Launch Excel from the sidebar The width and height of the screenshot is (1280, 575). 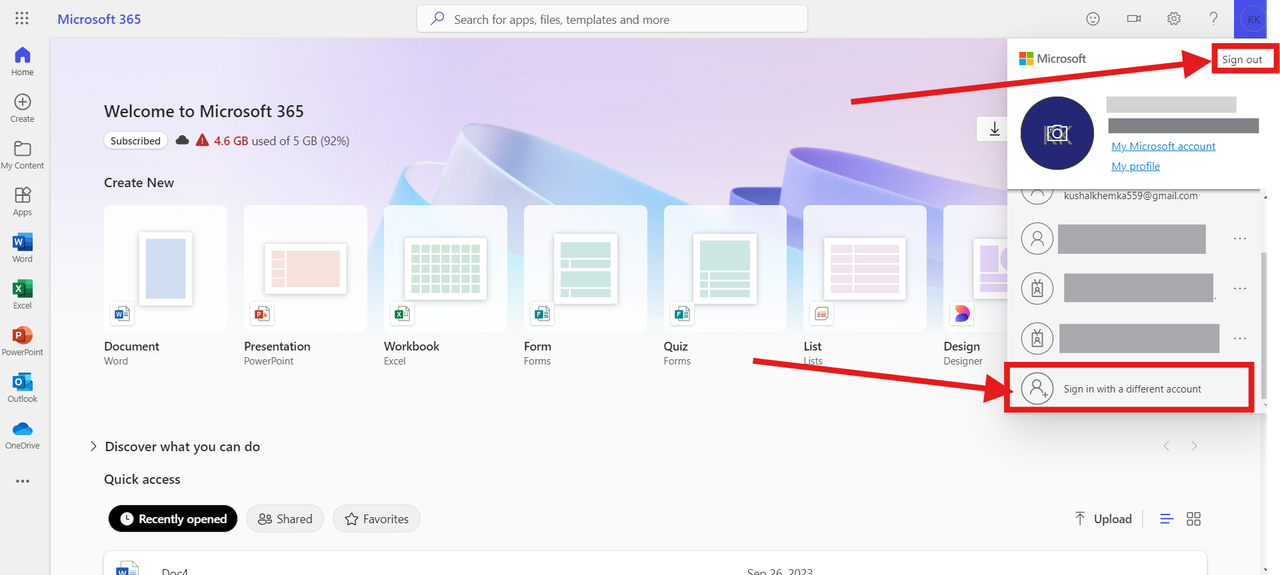[22, 295]
